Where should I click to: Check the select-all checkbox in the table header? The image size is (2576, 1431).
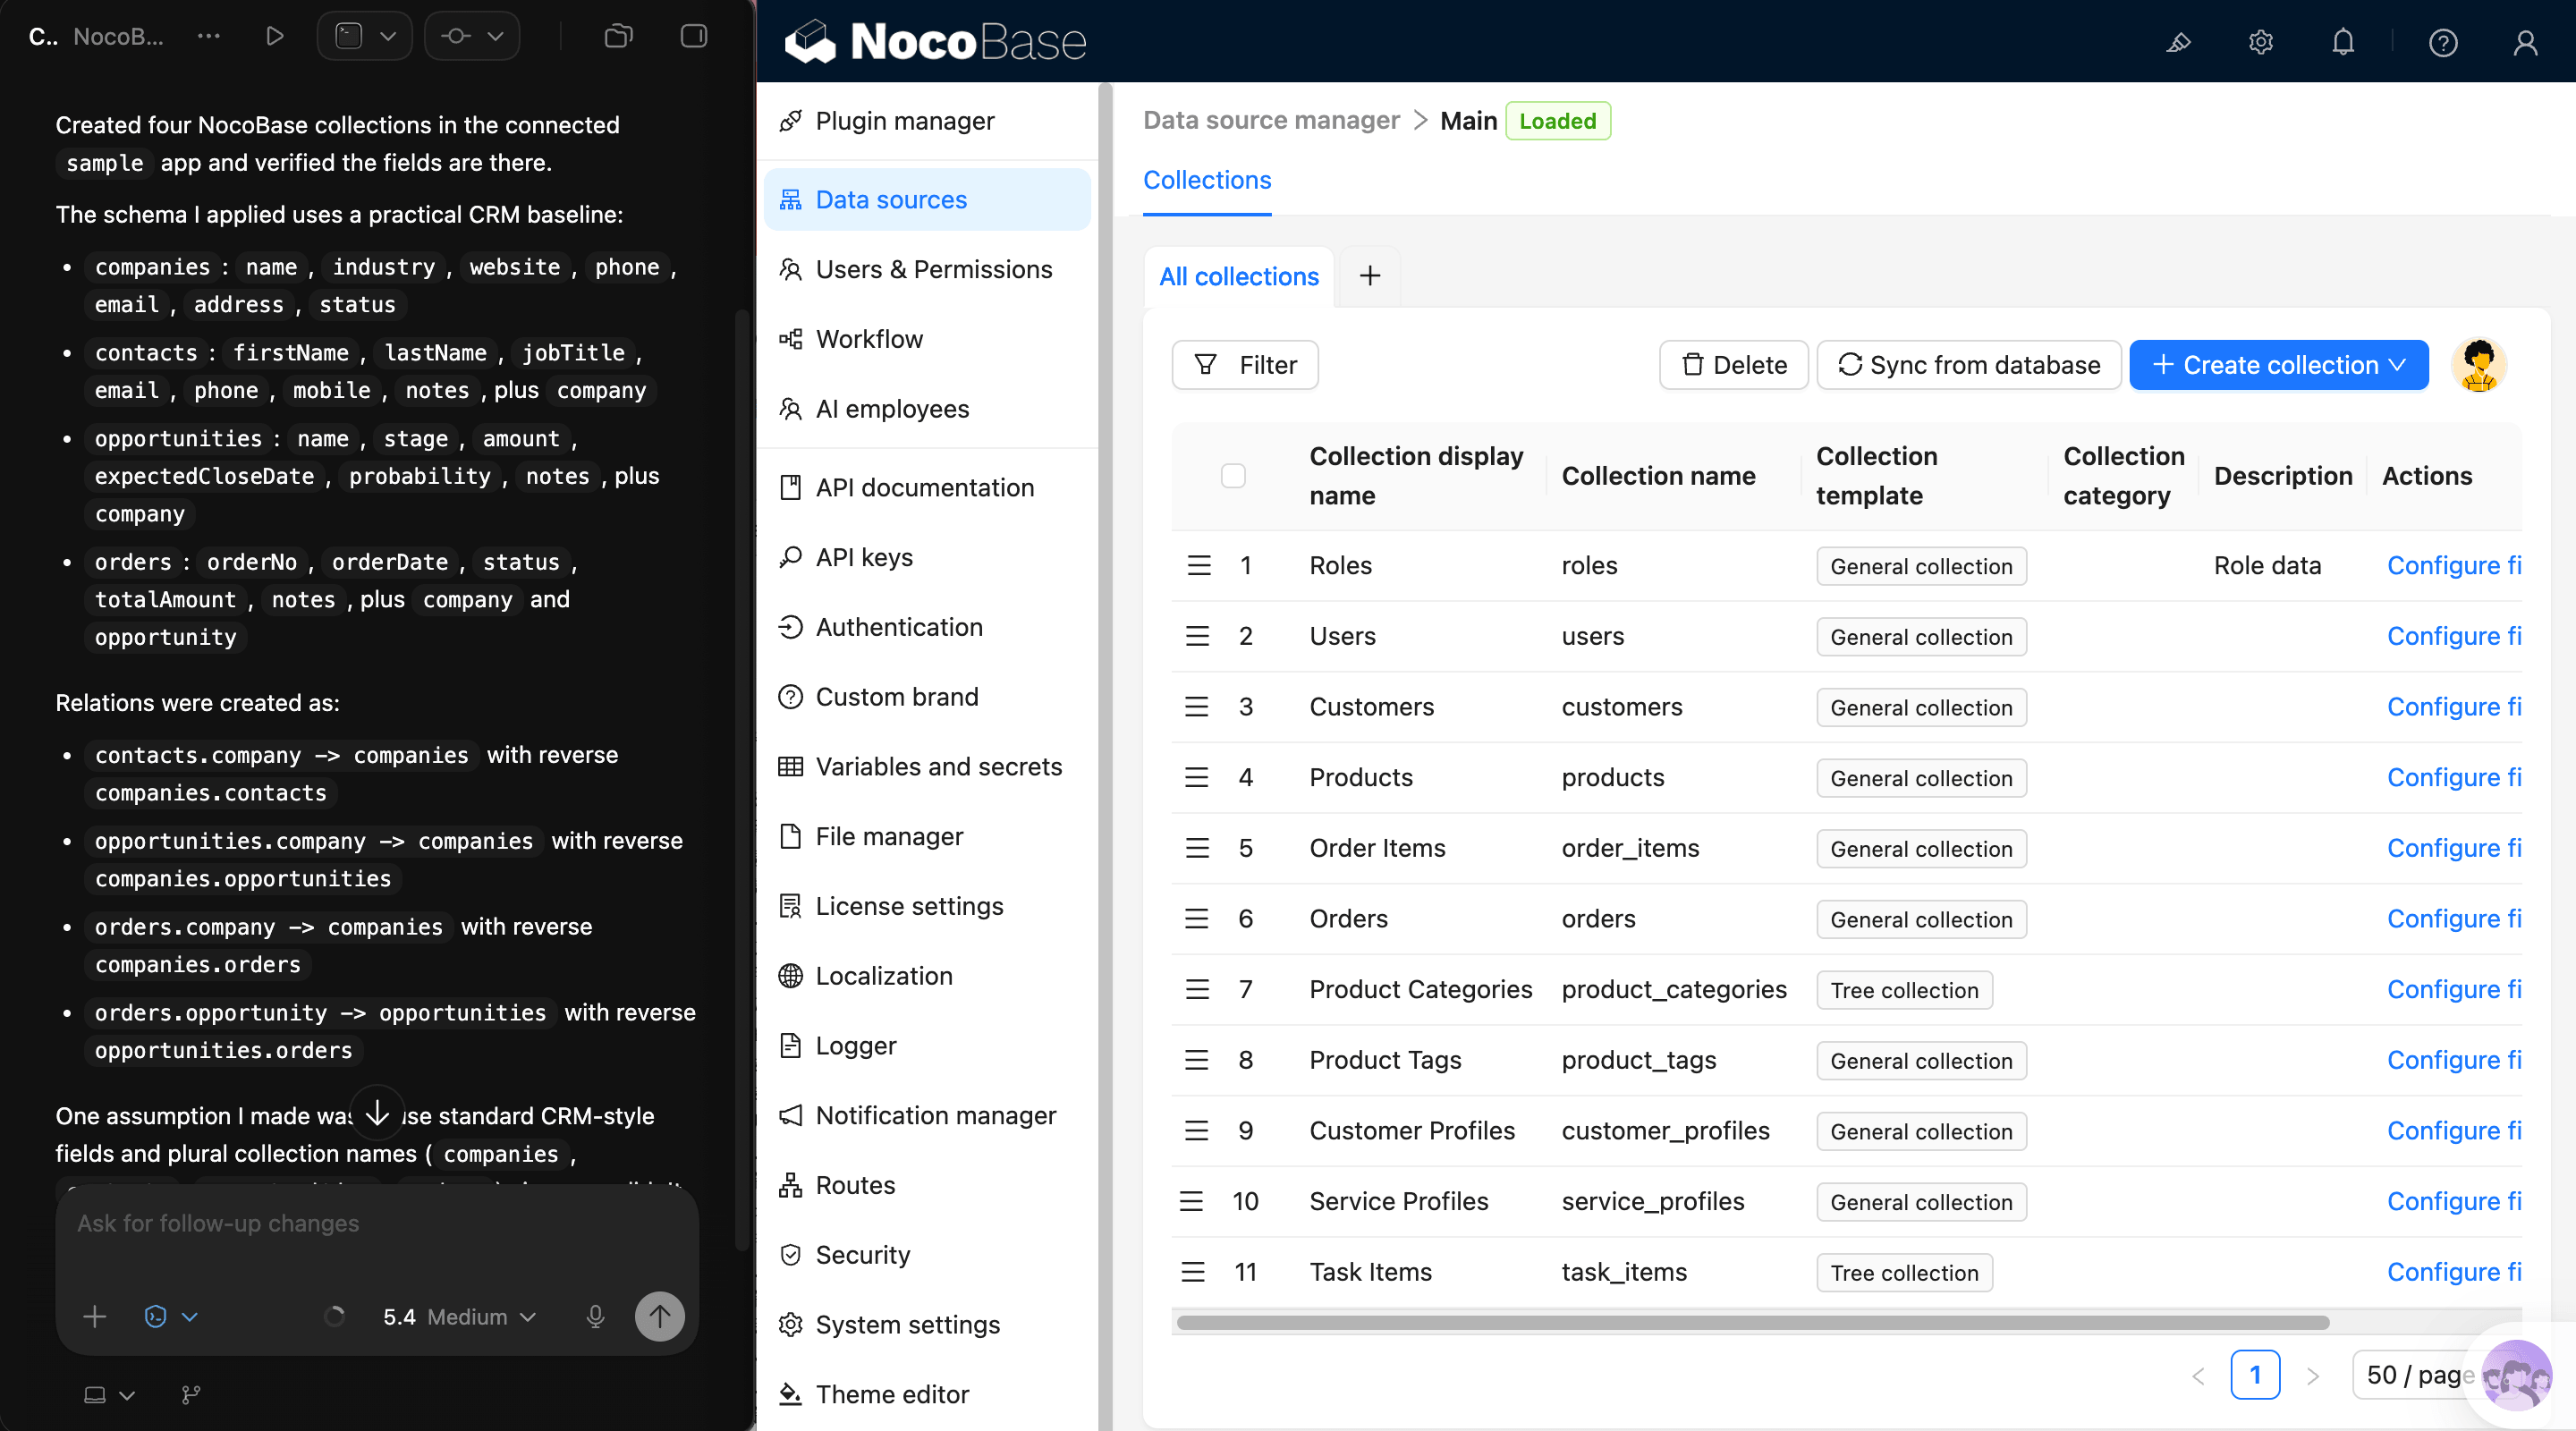point(1233,475)
